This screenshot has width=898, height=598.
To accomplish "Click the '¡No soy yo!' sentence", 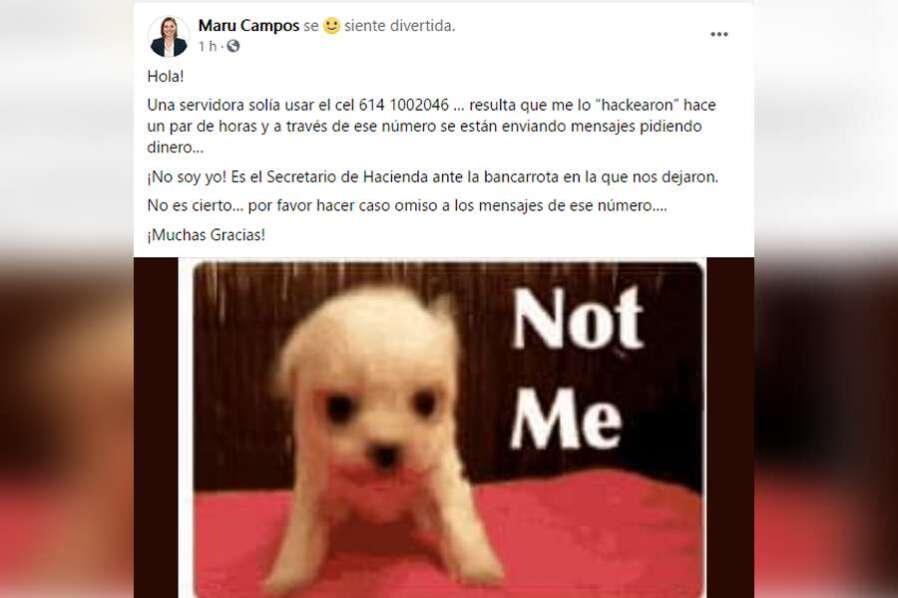I will pos(187,177).
